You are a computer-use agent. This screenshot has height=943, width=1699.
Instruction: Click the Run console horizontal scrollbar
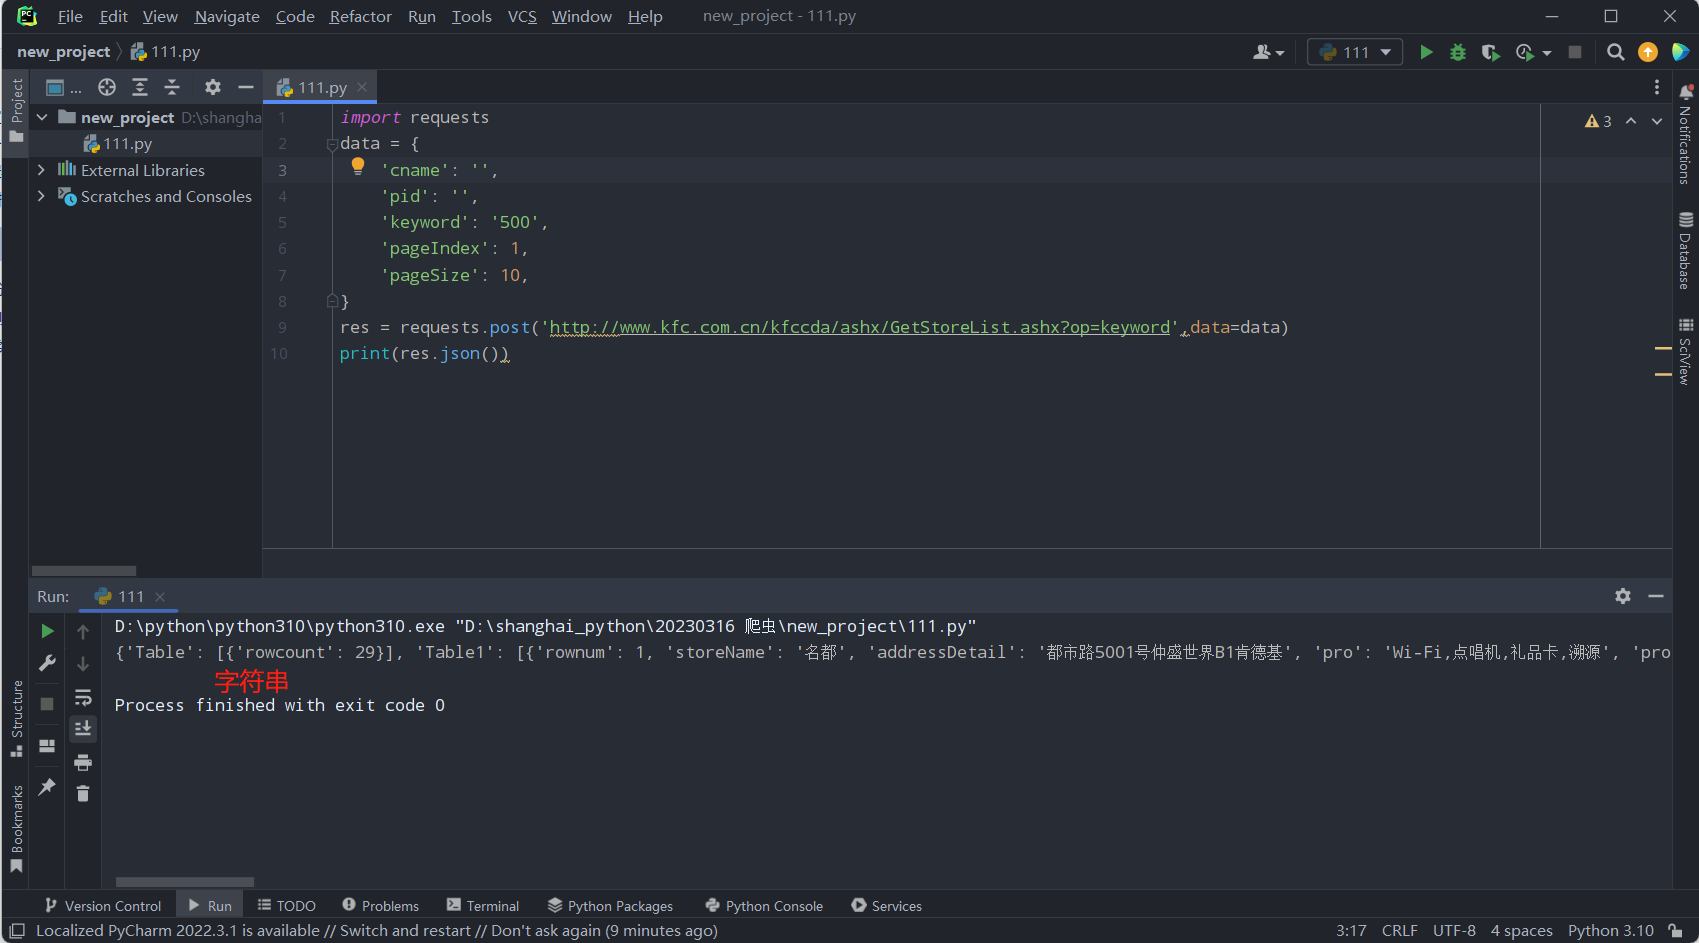click(185, 882)
